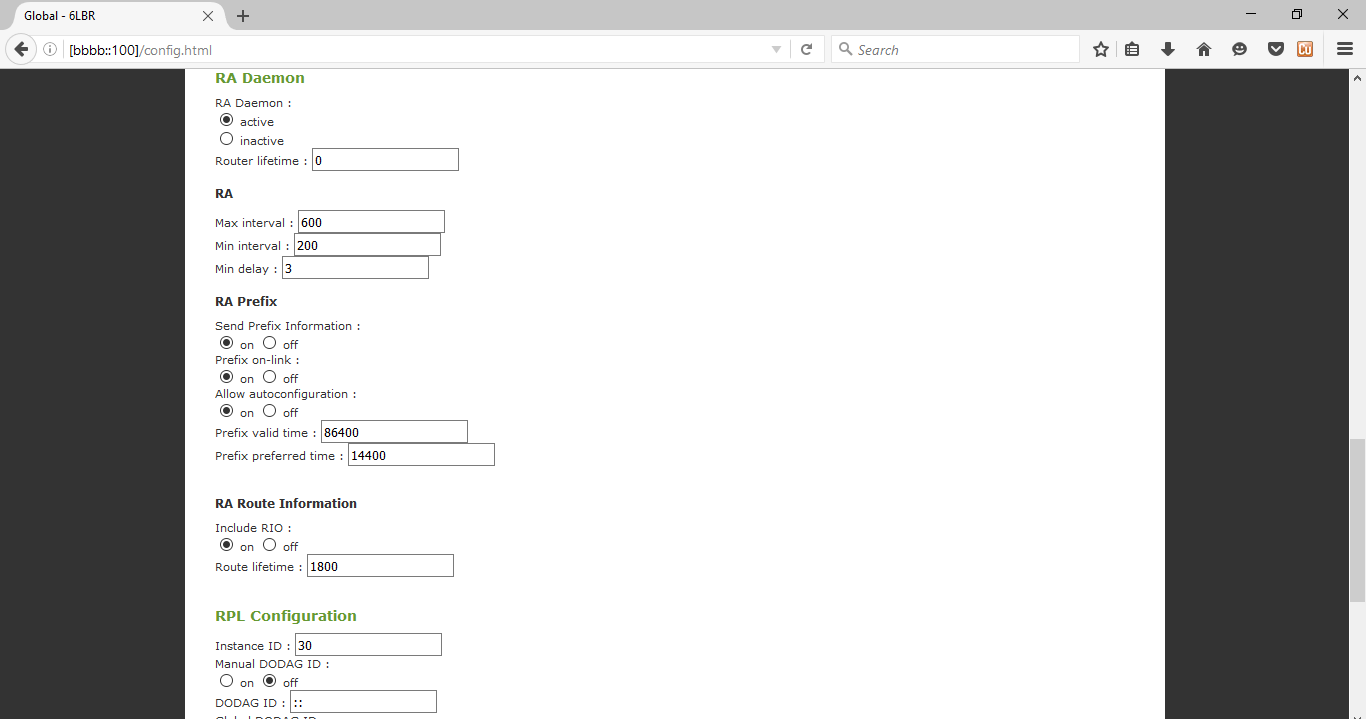The image size is (1366, 719).
Task: Click the RA Route Information heading
Action: click(x=286, y=503)
